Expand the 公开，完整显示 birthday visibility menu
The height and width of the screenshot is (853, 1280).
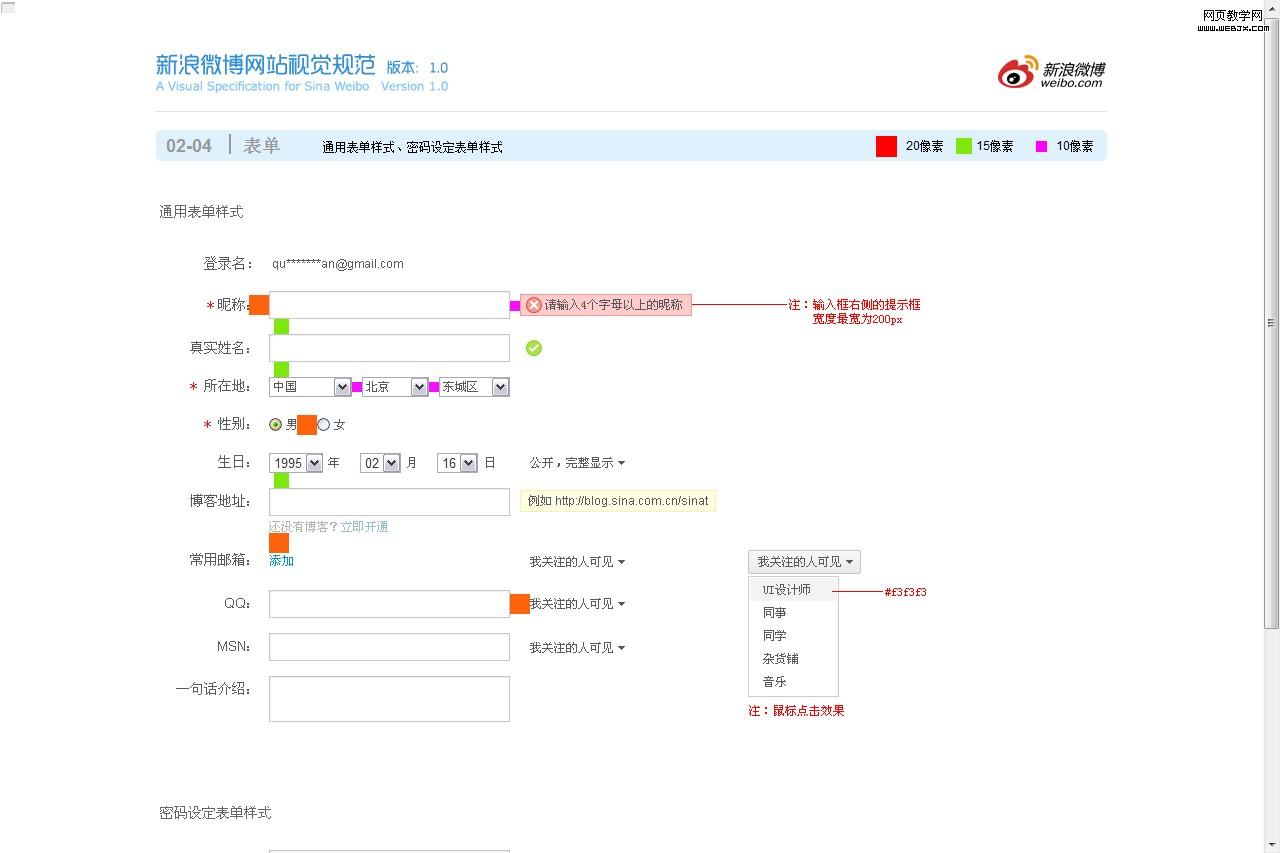[577, 463]
